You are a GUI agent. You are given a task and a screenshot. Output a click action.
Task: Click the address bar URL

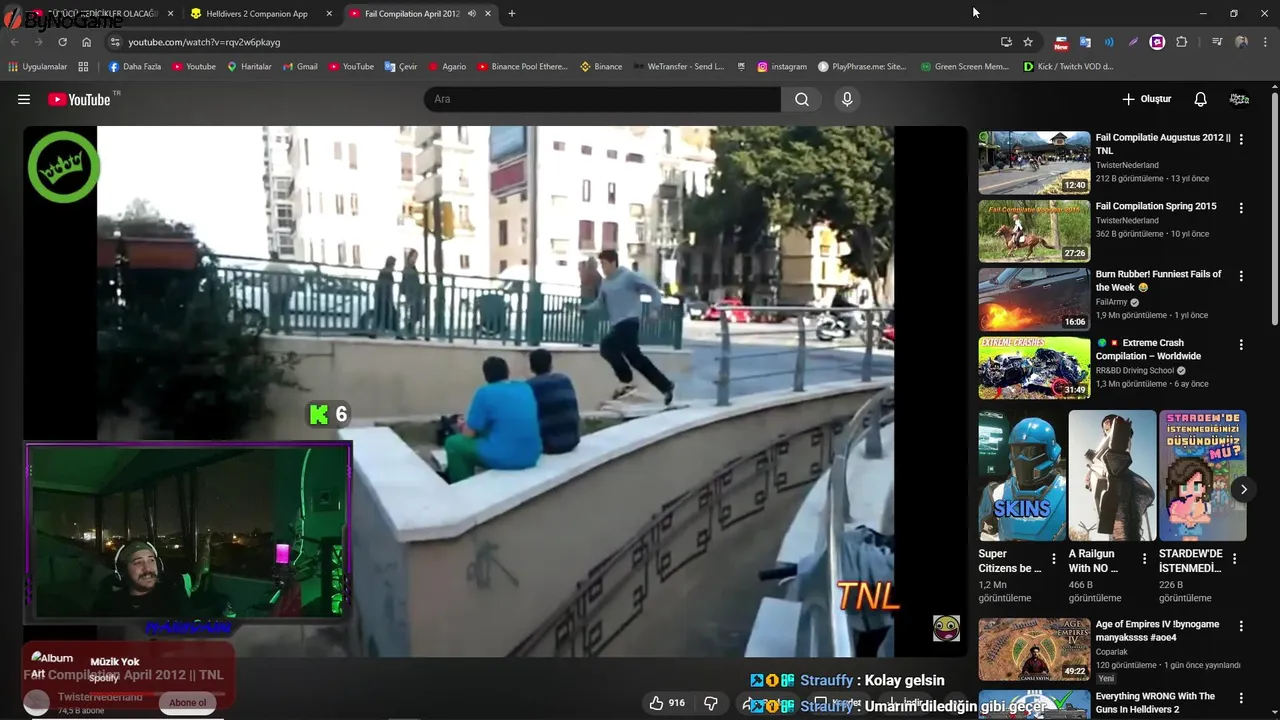204,42
